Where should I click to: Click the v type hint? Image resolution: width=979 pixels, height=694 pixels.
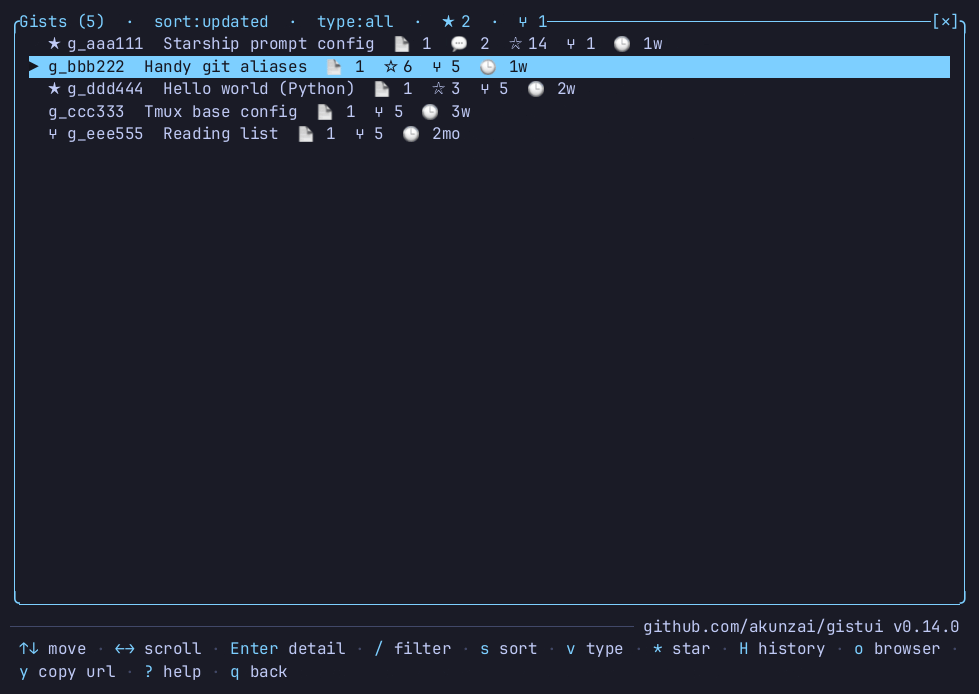click(594, 649)
